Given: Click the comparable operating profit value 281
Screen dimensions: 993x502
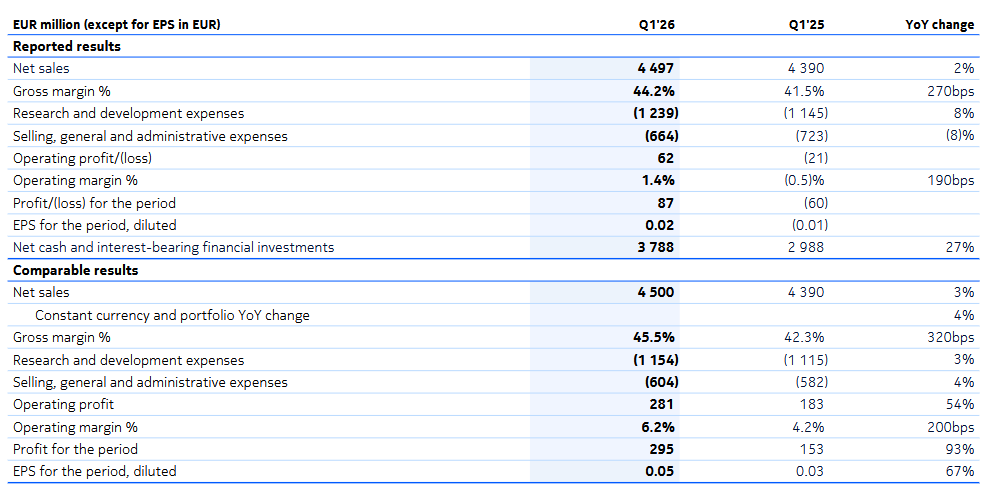Looking at the screenshot, I should click(662, 404).
